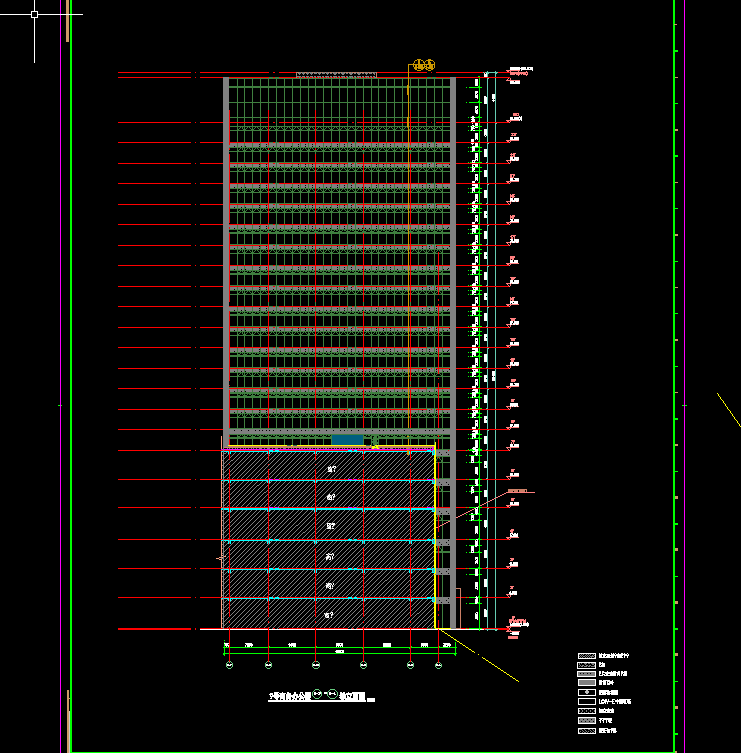Click the first hatch sample in the legend
741x753 pixels.
[587, 657]
